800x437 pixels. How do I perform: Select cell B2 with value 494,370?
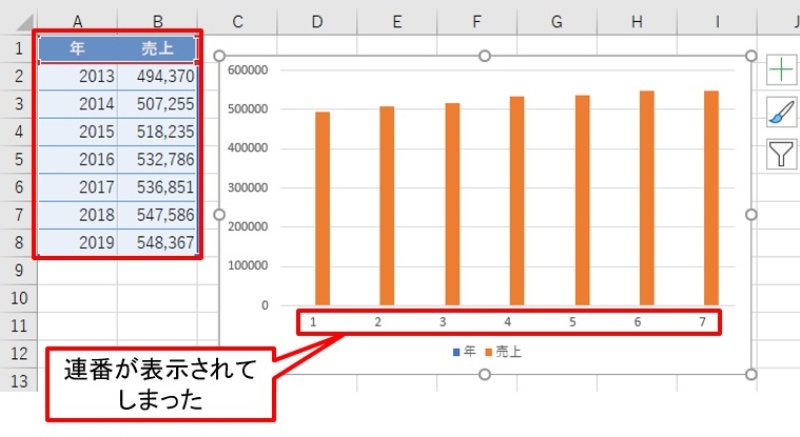[x=157, y=76]
